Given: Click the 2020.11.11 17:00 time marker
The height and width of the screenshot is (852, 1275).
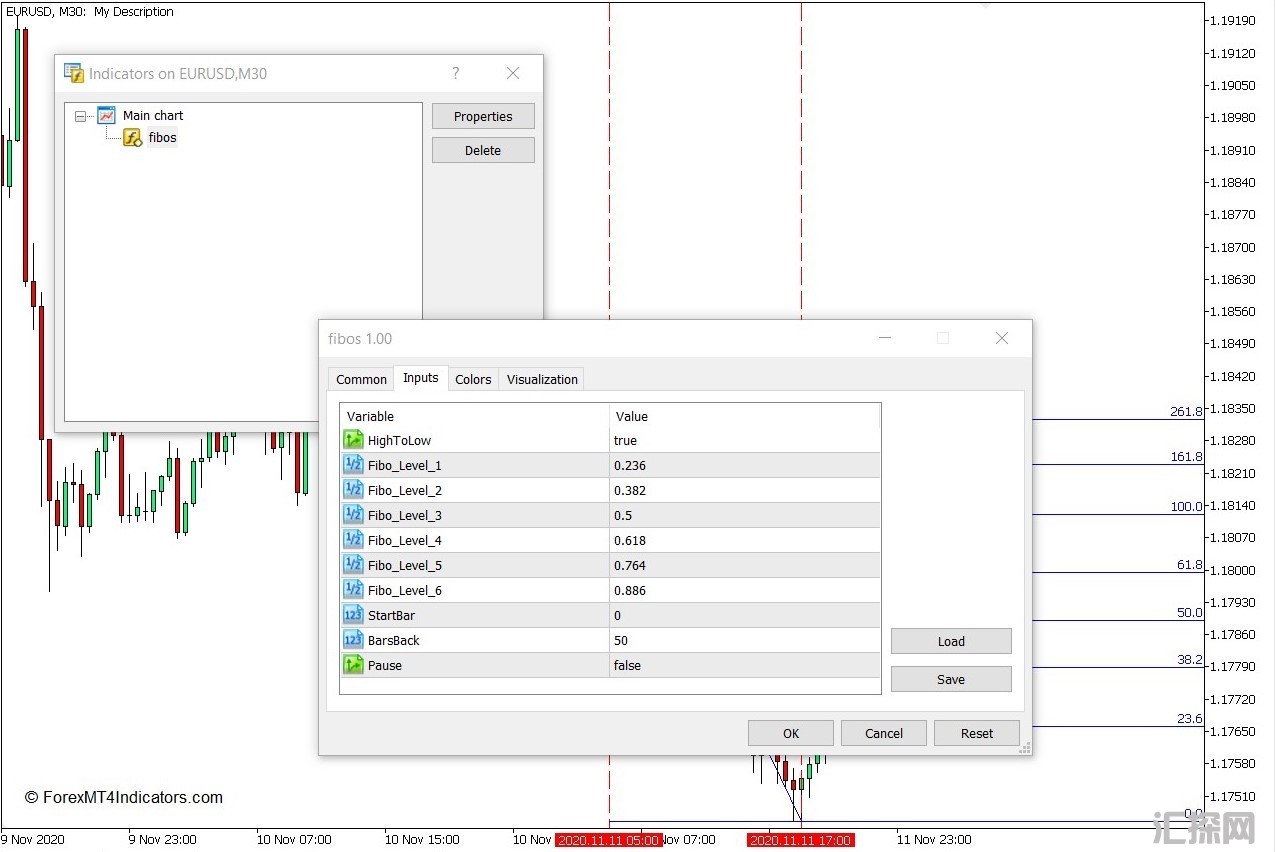Looking at the screenshot, I should 801,840.
